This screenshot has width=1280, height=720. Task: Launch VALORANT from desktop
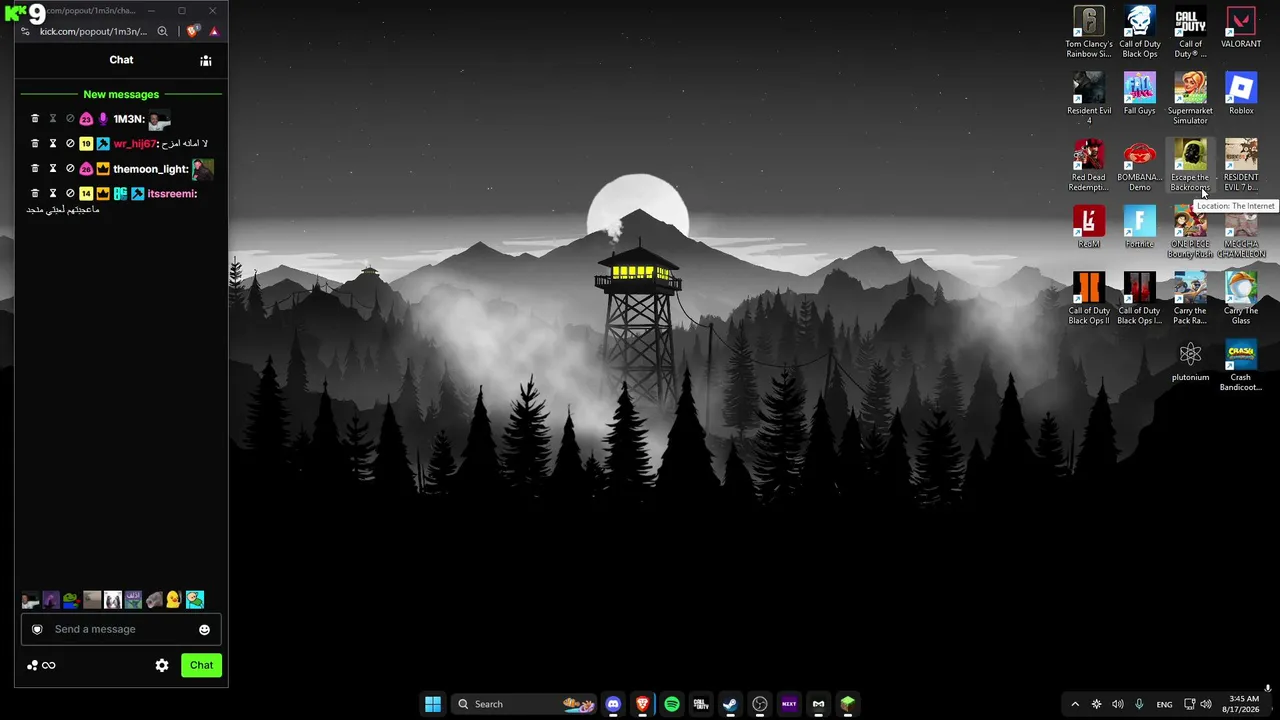(x=1241, y=28)
